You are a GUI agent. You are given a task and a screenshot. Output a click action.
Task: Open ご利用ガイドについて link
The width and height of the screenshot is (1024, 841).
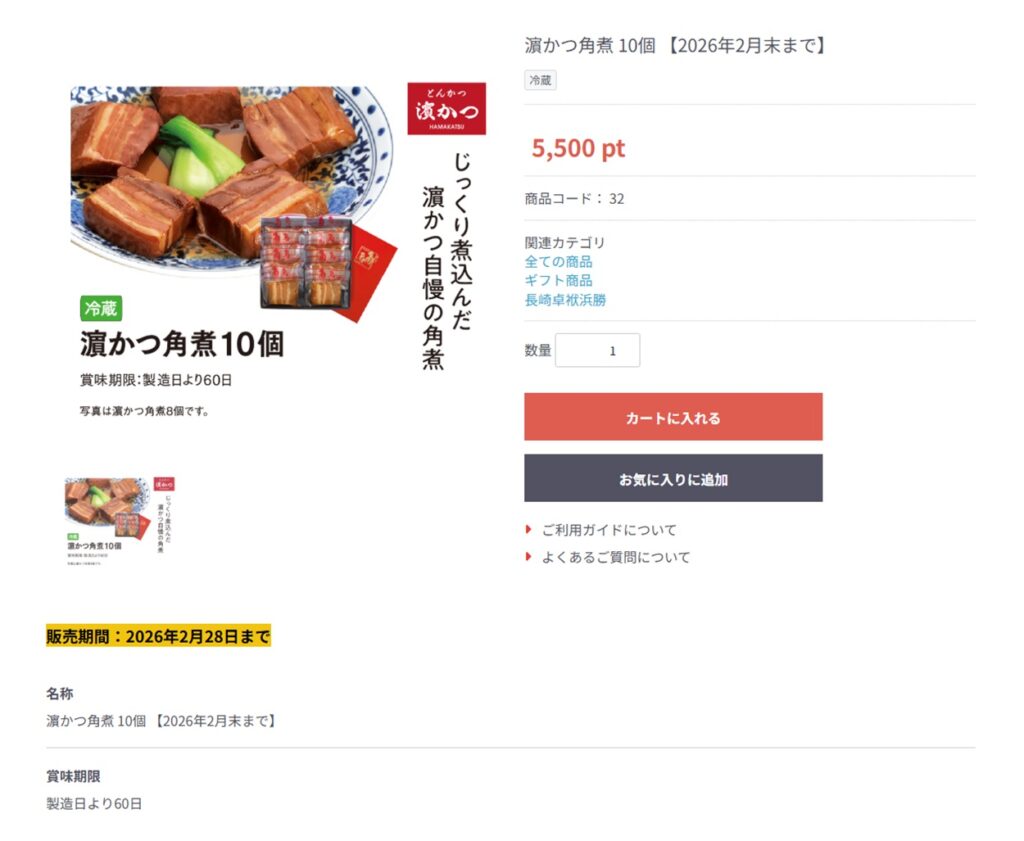609,530
